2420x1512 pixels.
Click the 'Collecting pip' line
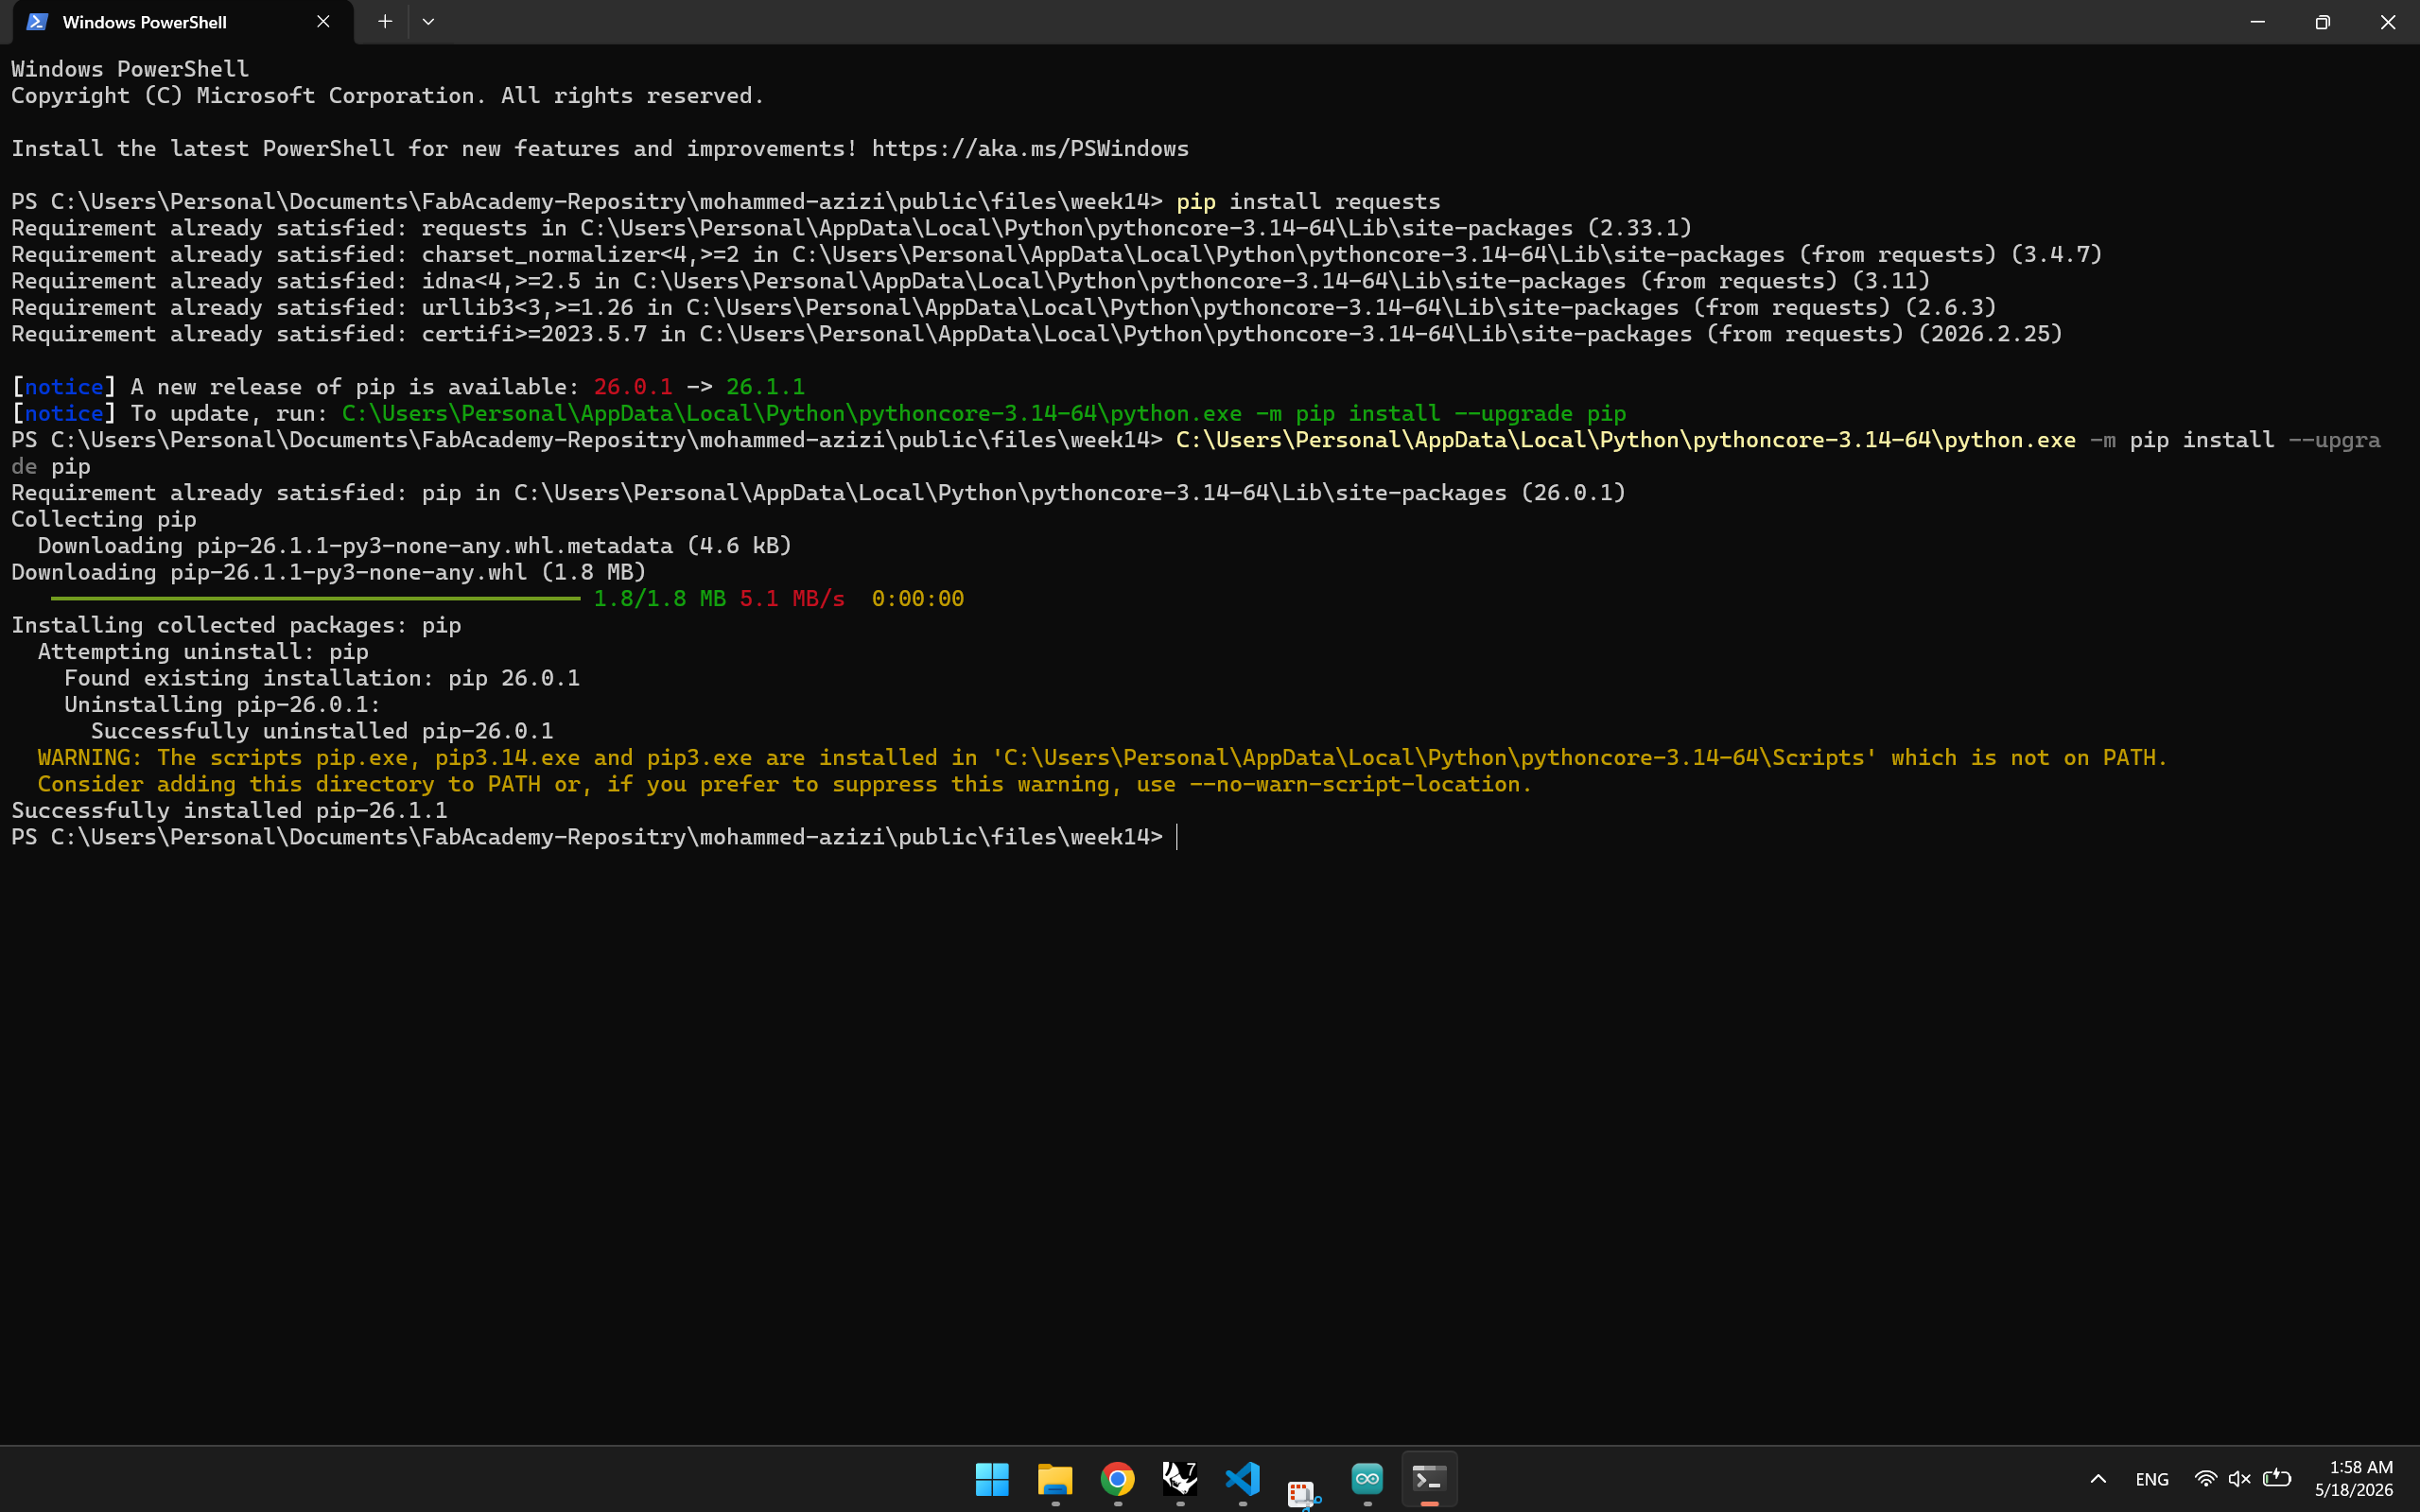(104, 520)
